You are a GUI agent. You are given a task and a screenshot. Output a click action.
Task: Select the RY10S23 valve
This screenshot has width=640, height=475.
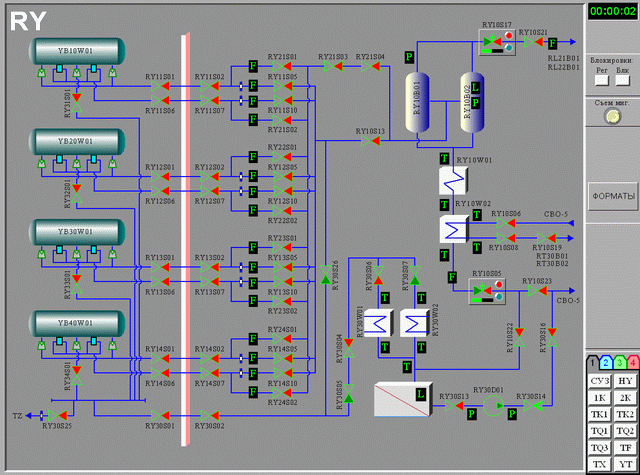[537, 291]
